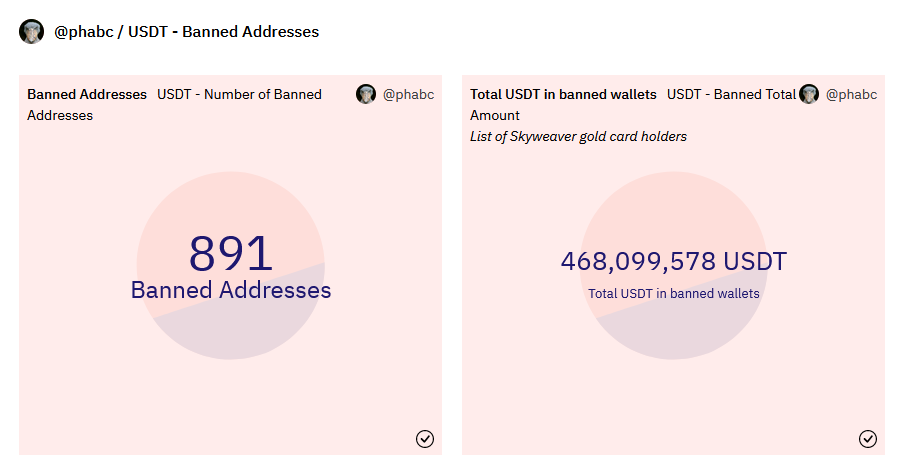
Task: Click the dashboard owner avatar in the header
Action: (32, 32)
